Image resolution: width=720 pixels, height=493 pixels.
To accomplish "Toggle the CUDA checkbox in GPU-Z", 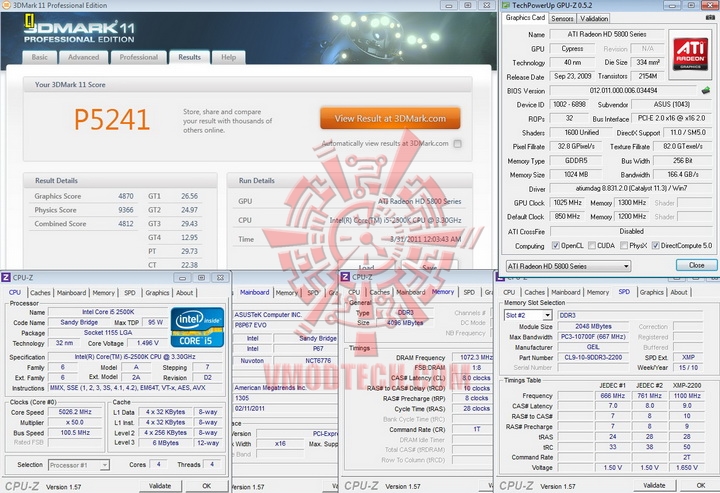I will [x=592, y=246].
